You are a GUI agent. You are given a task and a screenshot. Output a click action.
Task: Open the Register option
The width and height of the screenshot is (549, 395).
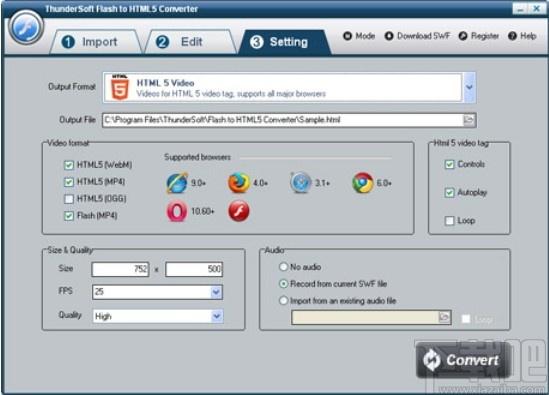pos(479,36)
